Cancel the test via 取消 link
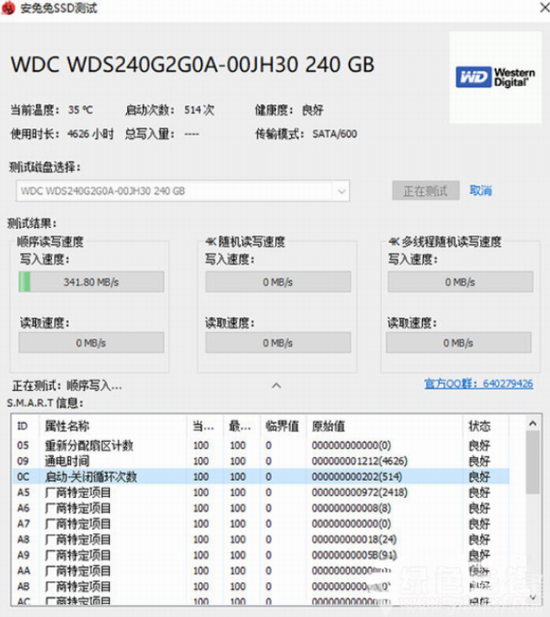550x617 pixels. 481,190
